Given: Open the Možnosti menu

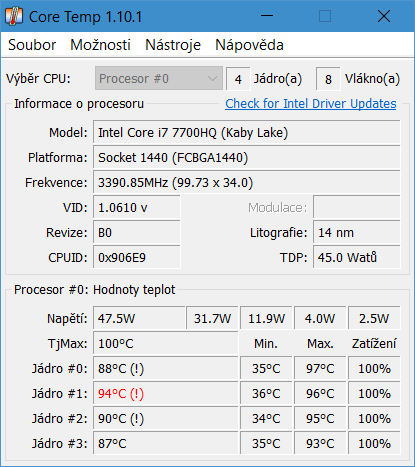Looking at the screenshot, I should (x=100, y=45).
